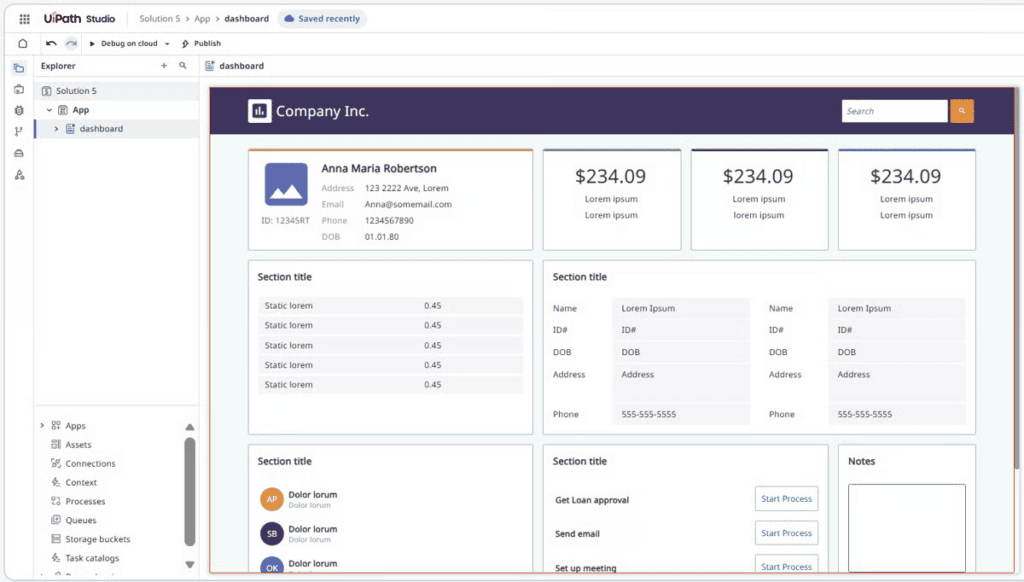Select Solution 5 in the breadcrumb
The height and width of the screenshot is (582, 1024).
coord(159,19)
